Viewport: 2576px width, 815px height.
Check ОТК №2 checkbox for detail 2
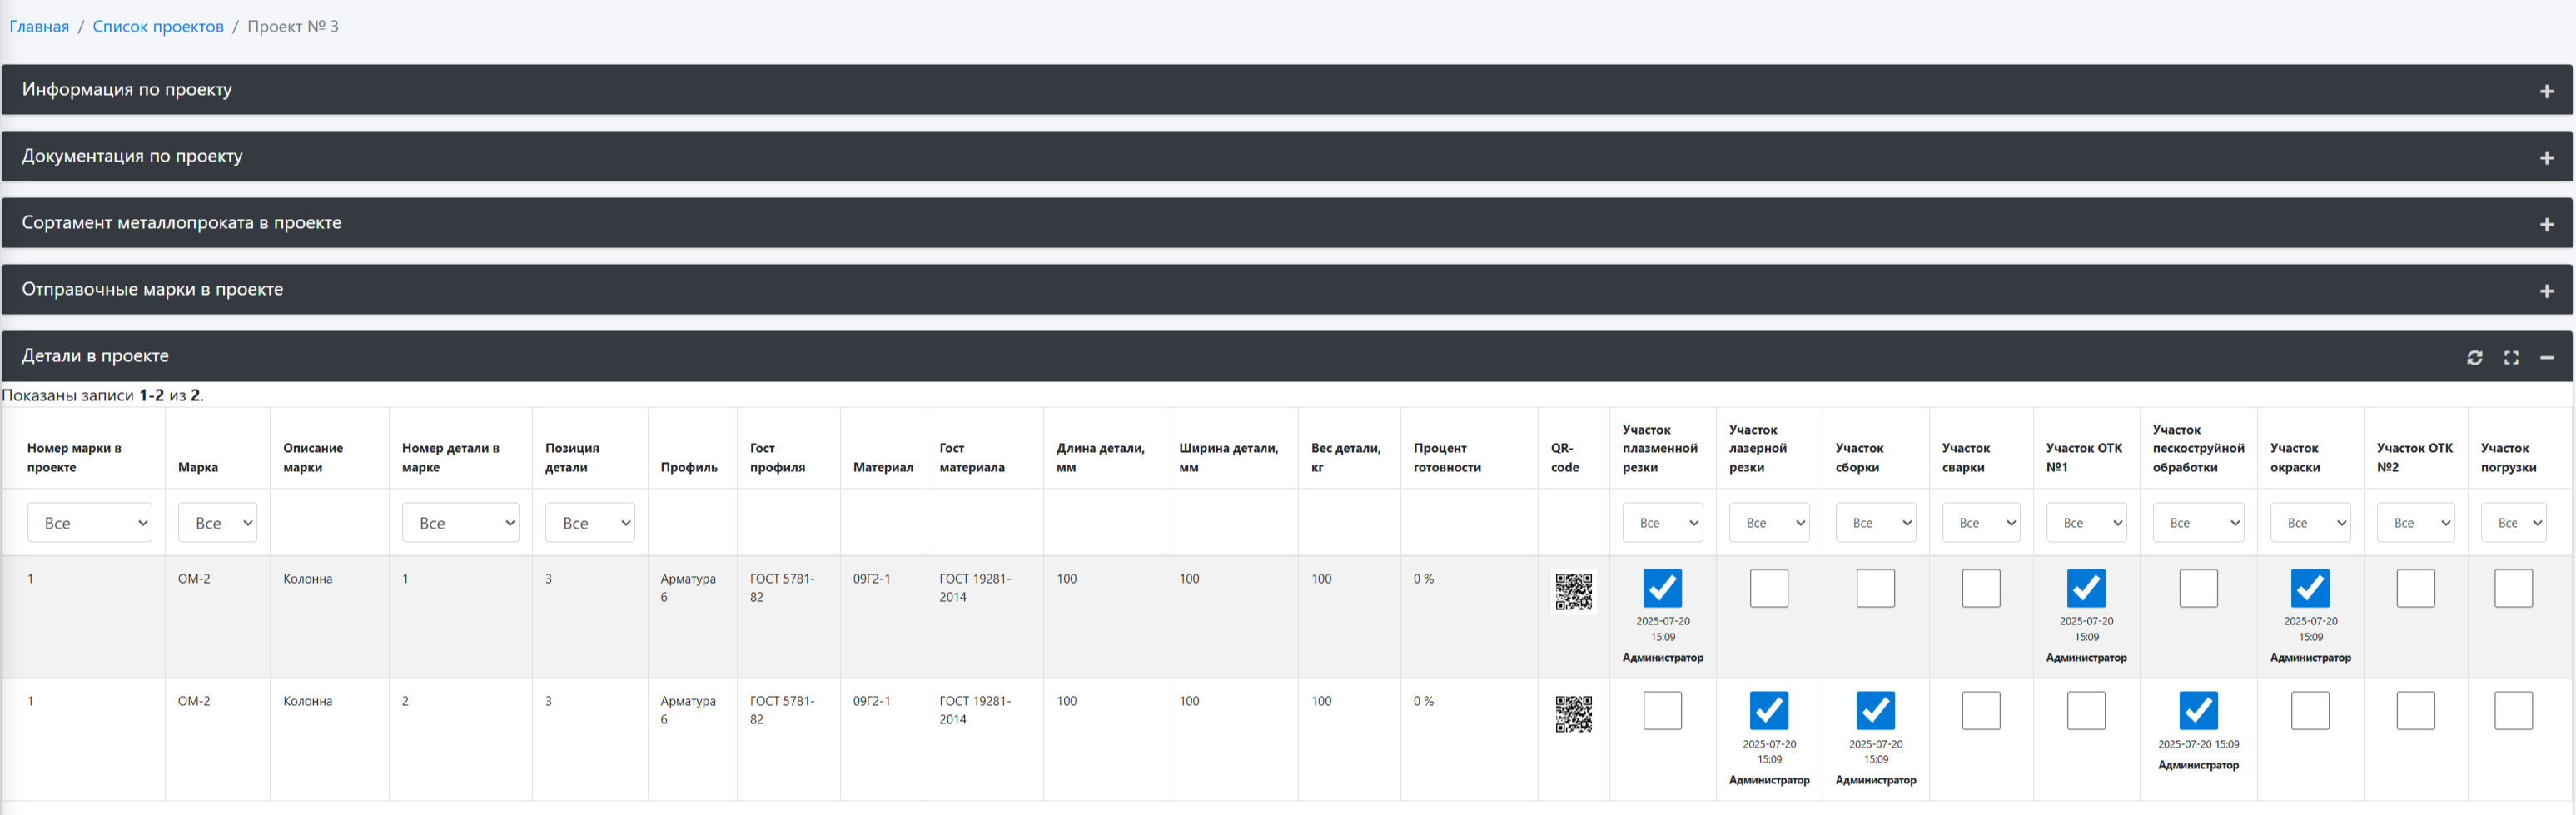coord(2415,711)
